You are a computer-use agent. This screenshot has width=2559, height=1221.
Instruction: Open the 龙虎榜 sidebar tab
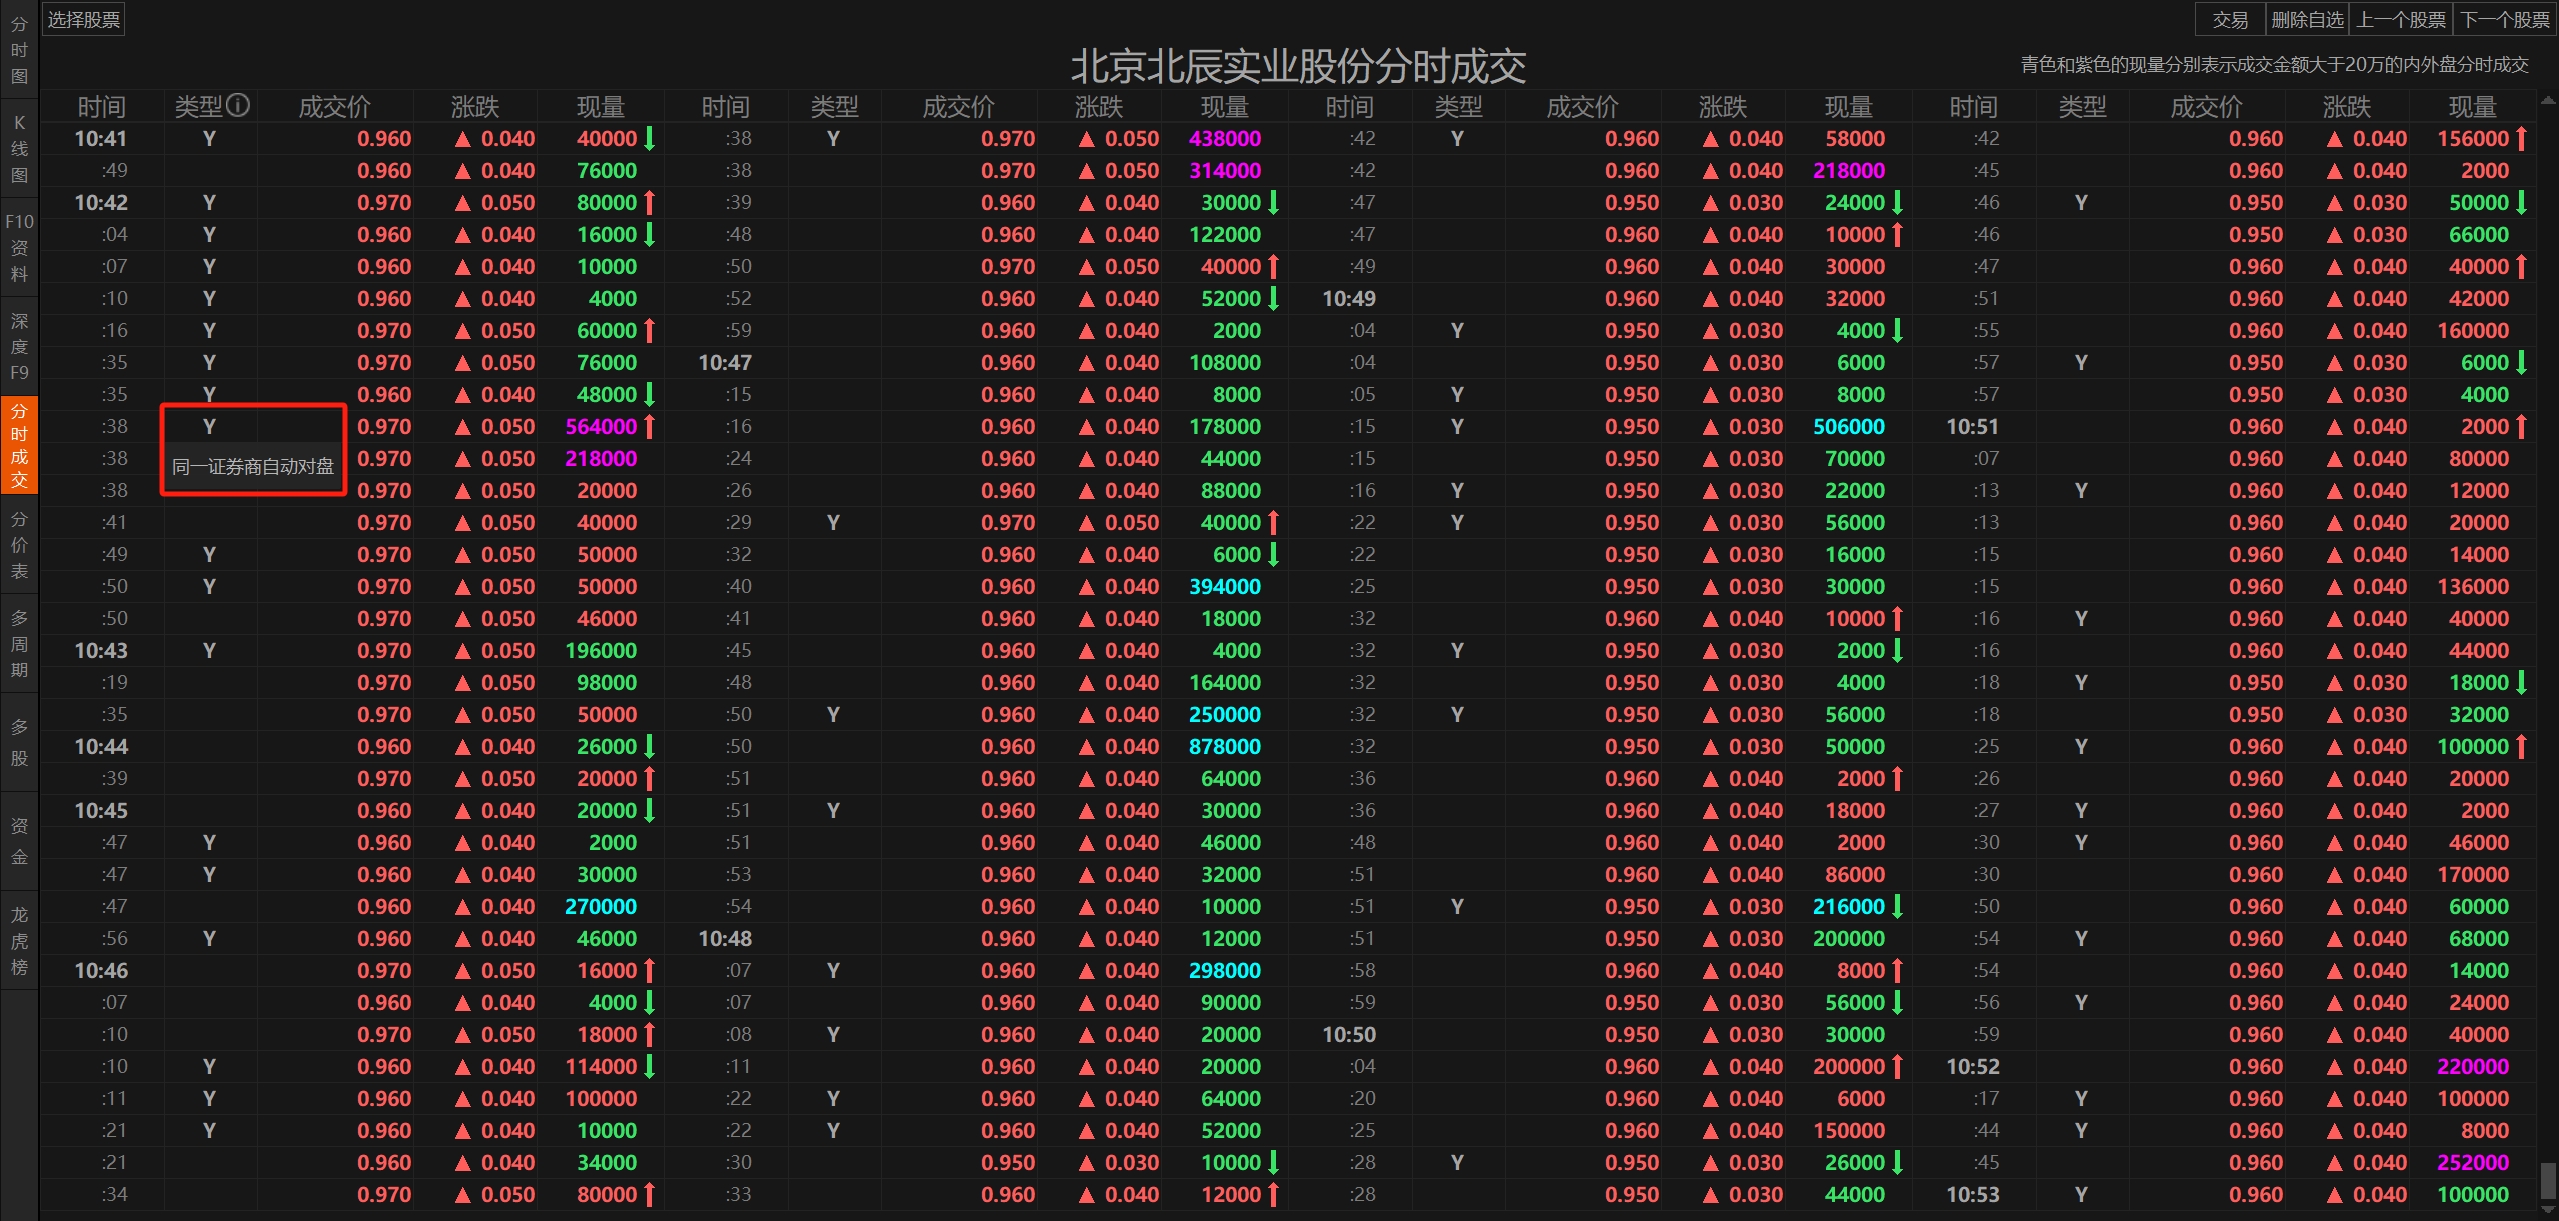click(19, 940)
